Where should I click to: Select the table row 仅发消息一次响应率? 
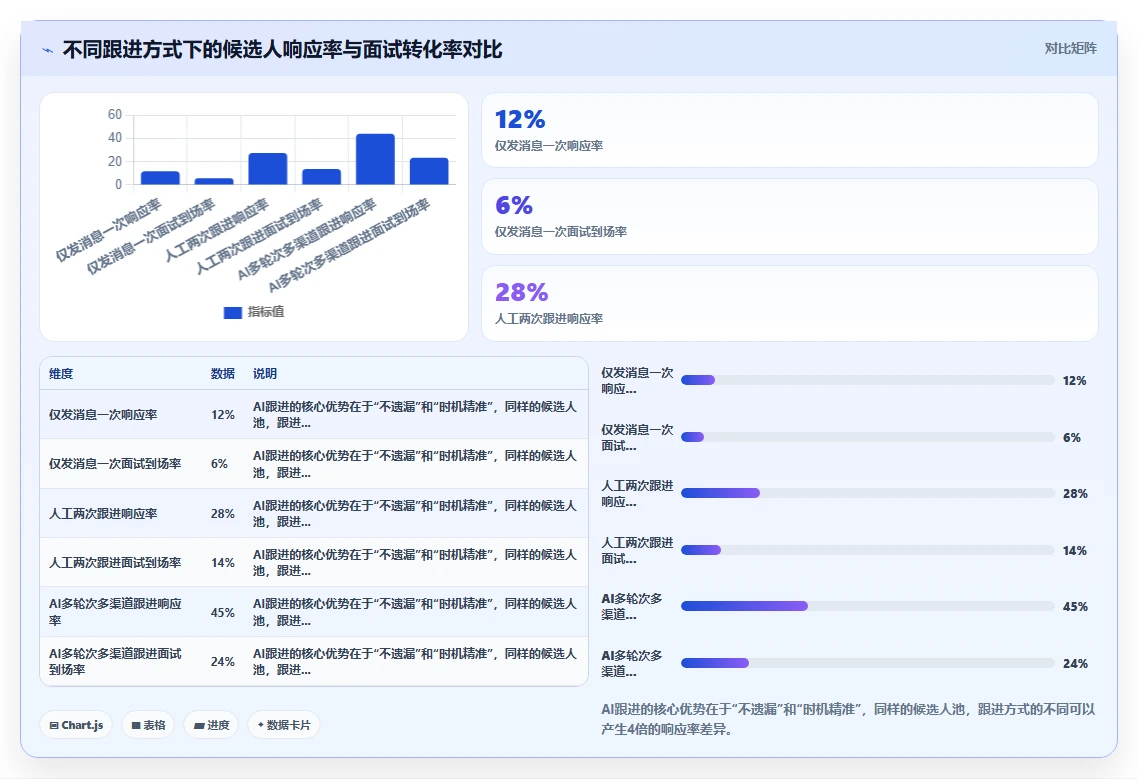314,415
